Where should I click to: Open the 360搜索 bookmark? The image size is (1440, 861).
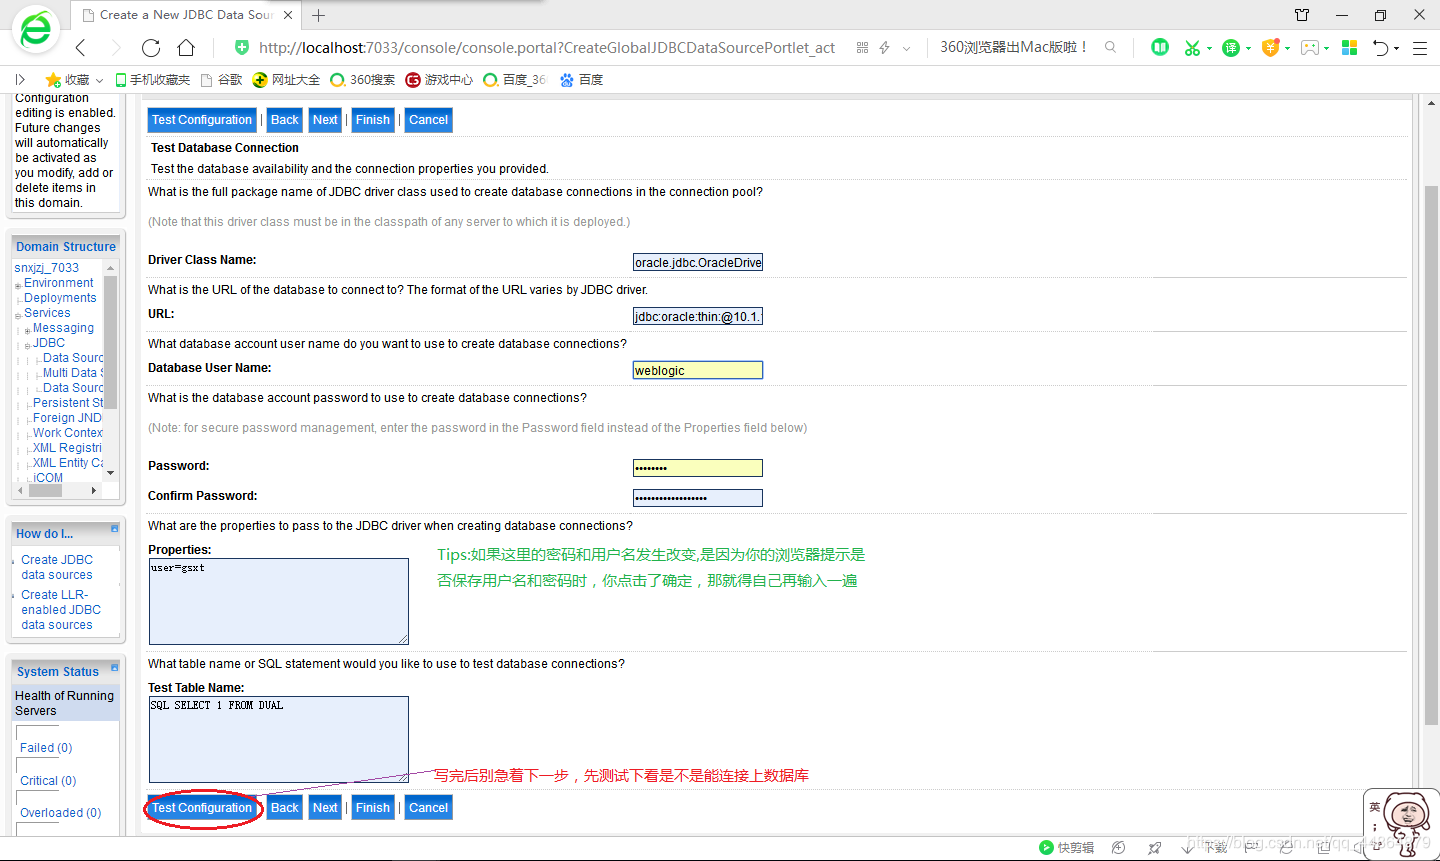pyautogui.click(x=362, y=79)
